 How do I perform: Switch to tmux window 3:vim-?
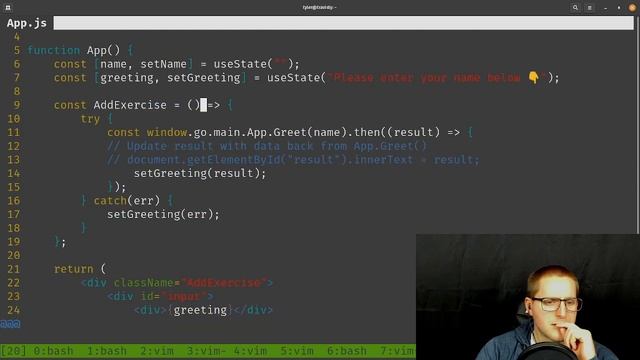tap(207, 351)
